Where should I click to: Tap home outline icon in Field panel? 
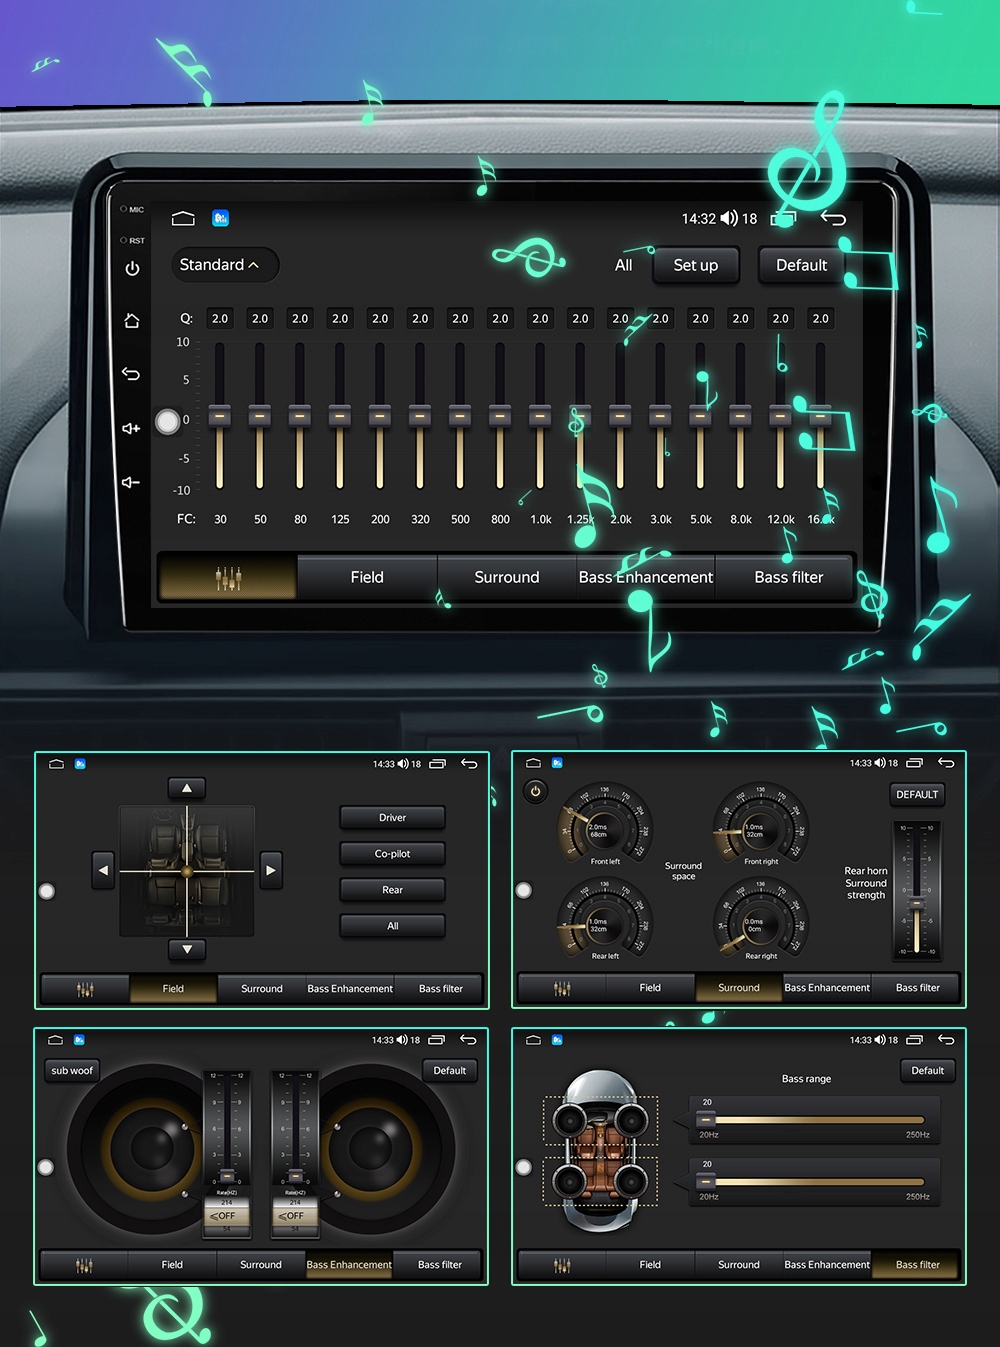pos(56,764)
